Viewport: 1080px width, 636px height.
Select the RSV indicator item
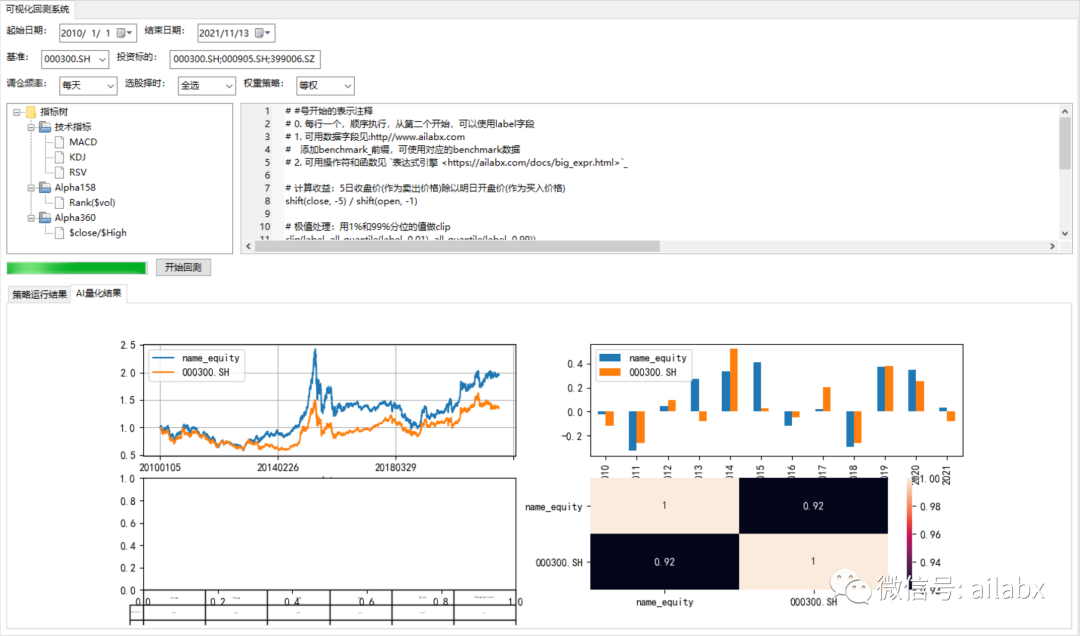click(x=78, y=172)
